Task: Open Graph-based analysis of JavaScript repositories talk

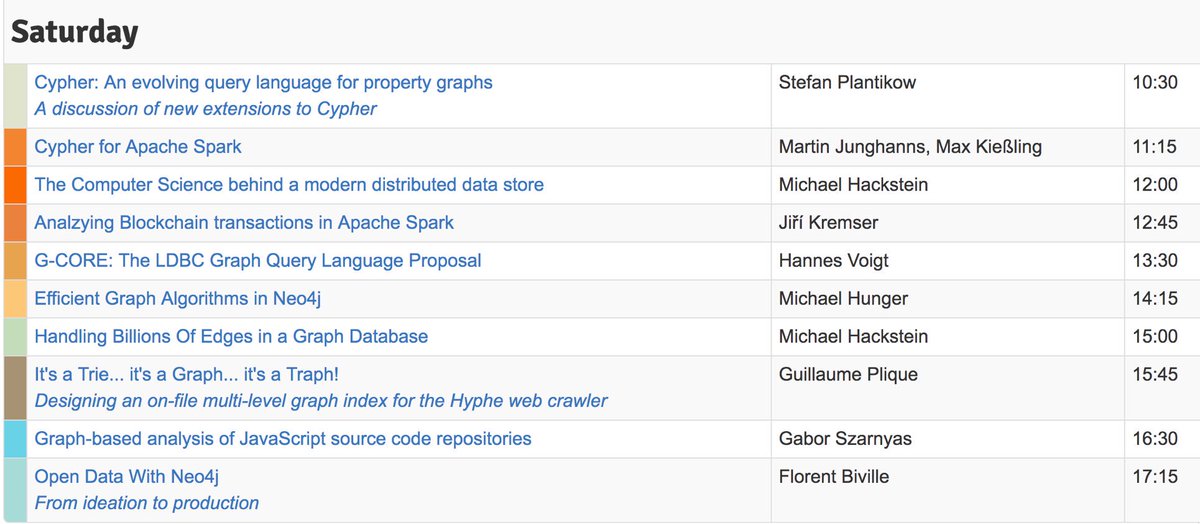Action: point(283,439)
